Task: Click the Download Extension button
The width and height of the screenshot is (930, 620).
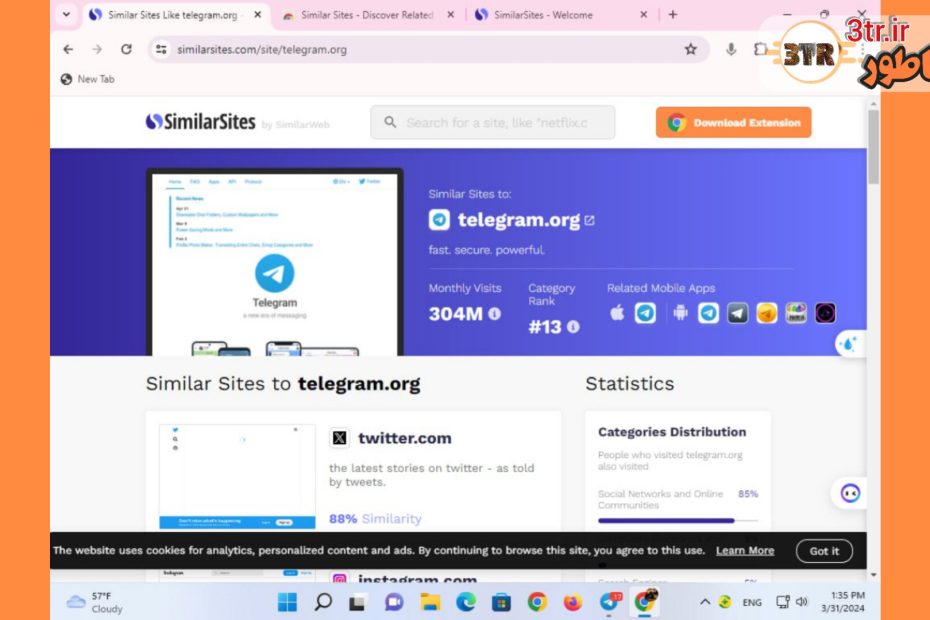Action: coord(733,123)
